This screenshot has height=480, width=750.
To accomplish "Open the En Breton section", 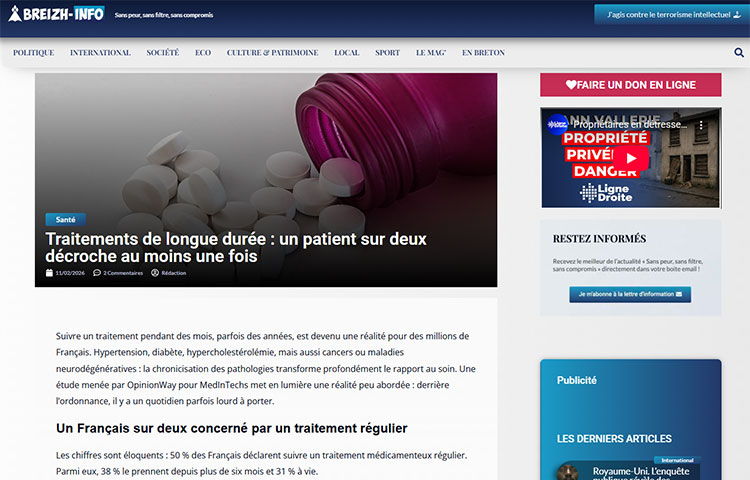I will (x=483, y=53).
